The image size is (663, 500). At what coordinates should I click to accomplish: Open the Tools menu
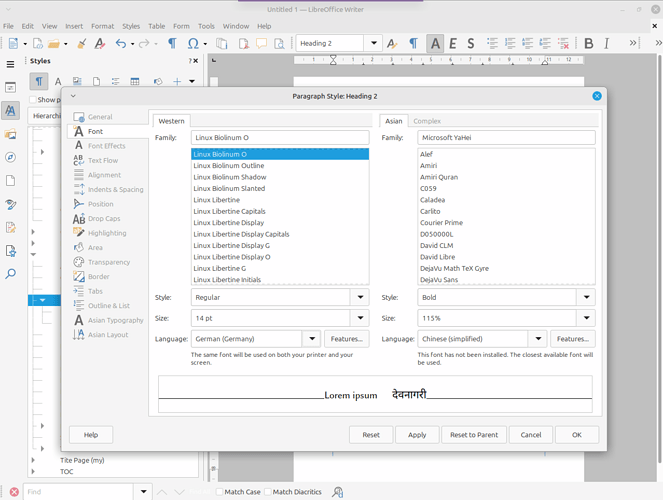click(206, 26)
